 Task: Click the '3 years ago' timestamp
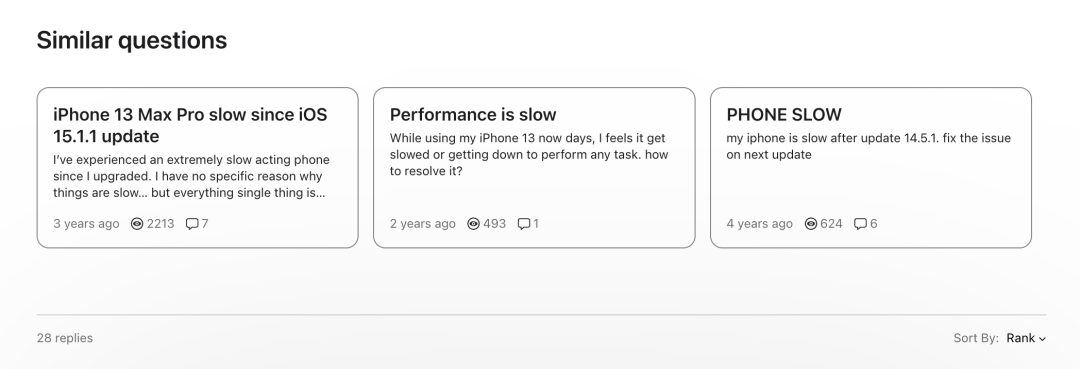click(86, 224)
